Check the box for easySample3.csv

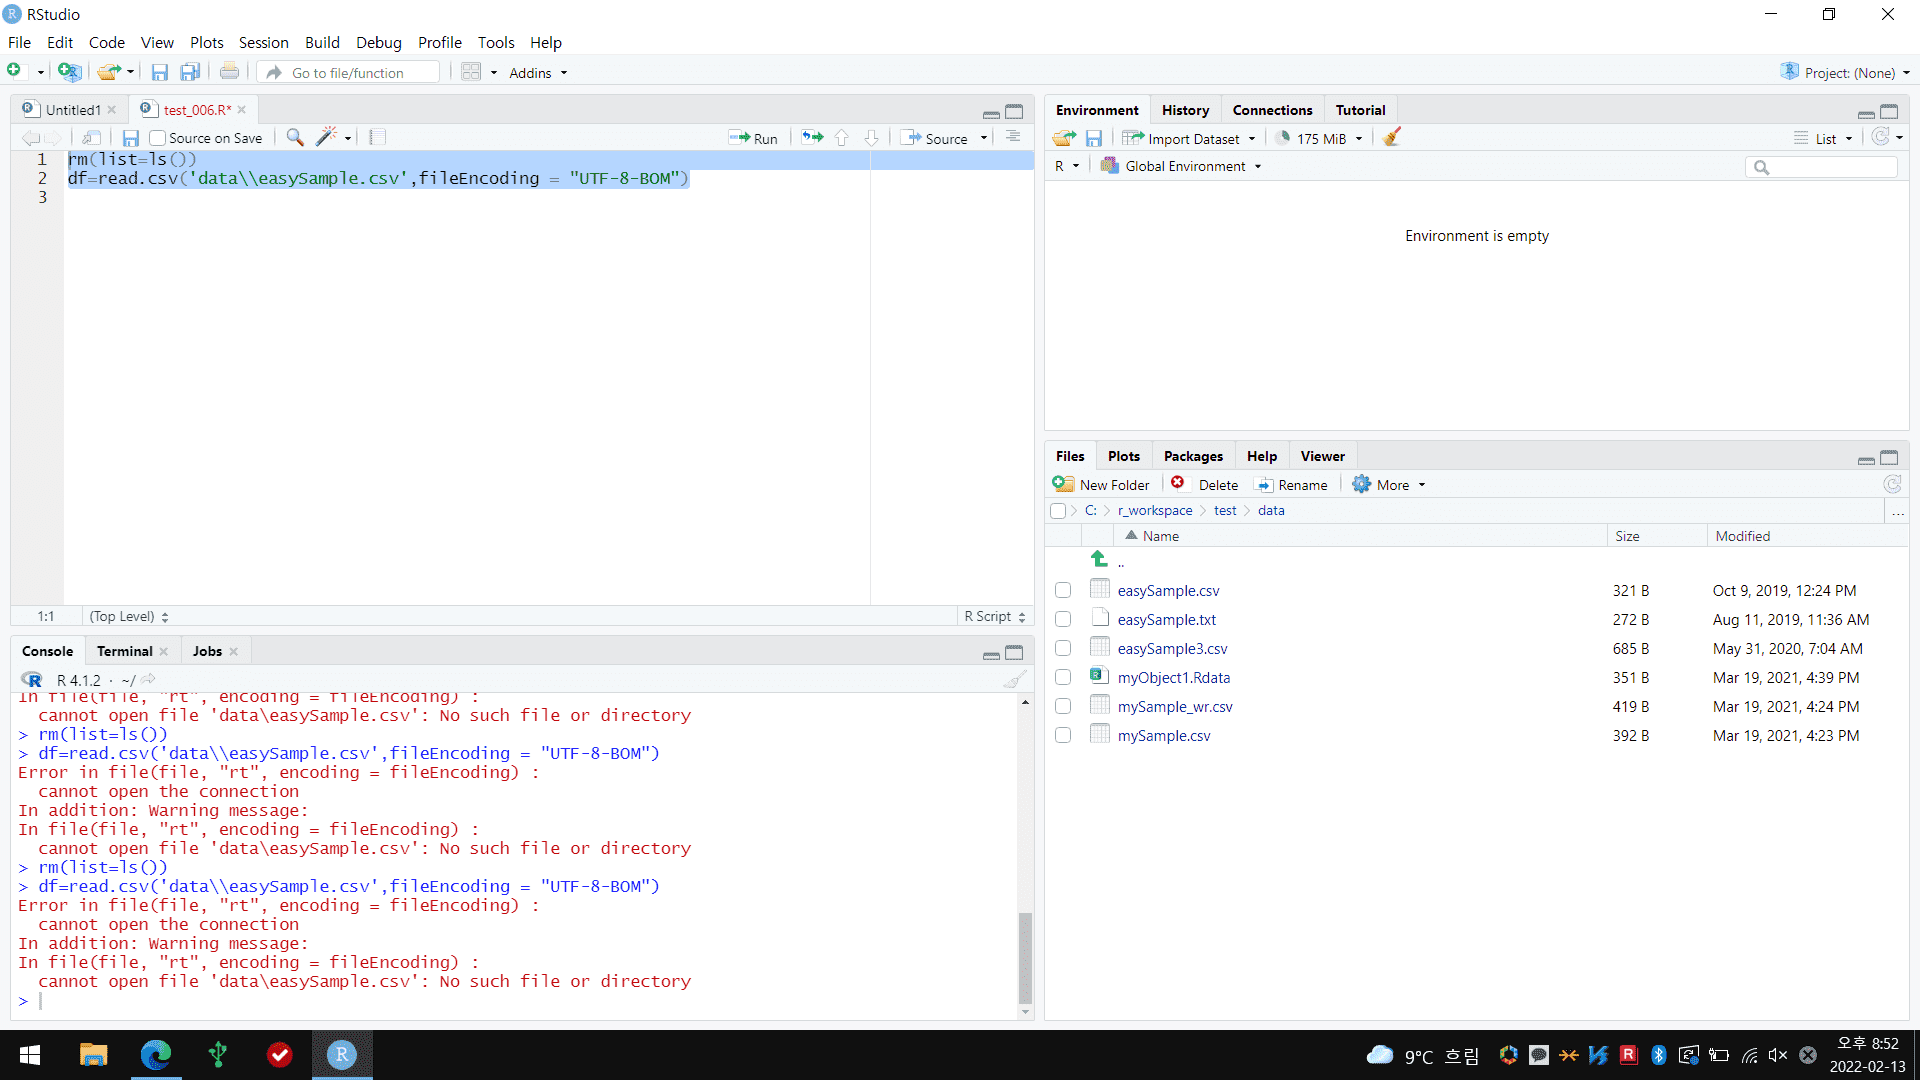coord(1063,649)
